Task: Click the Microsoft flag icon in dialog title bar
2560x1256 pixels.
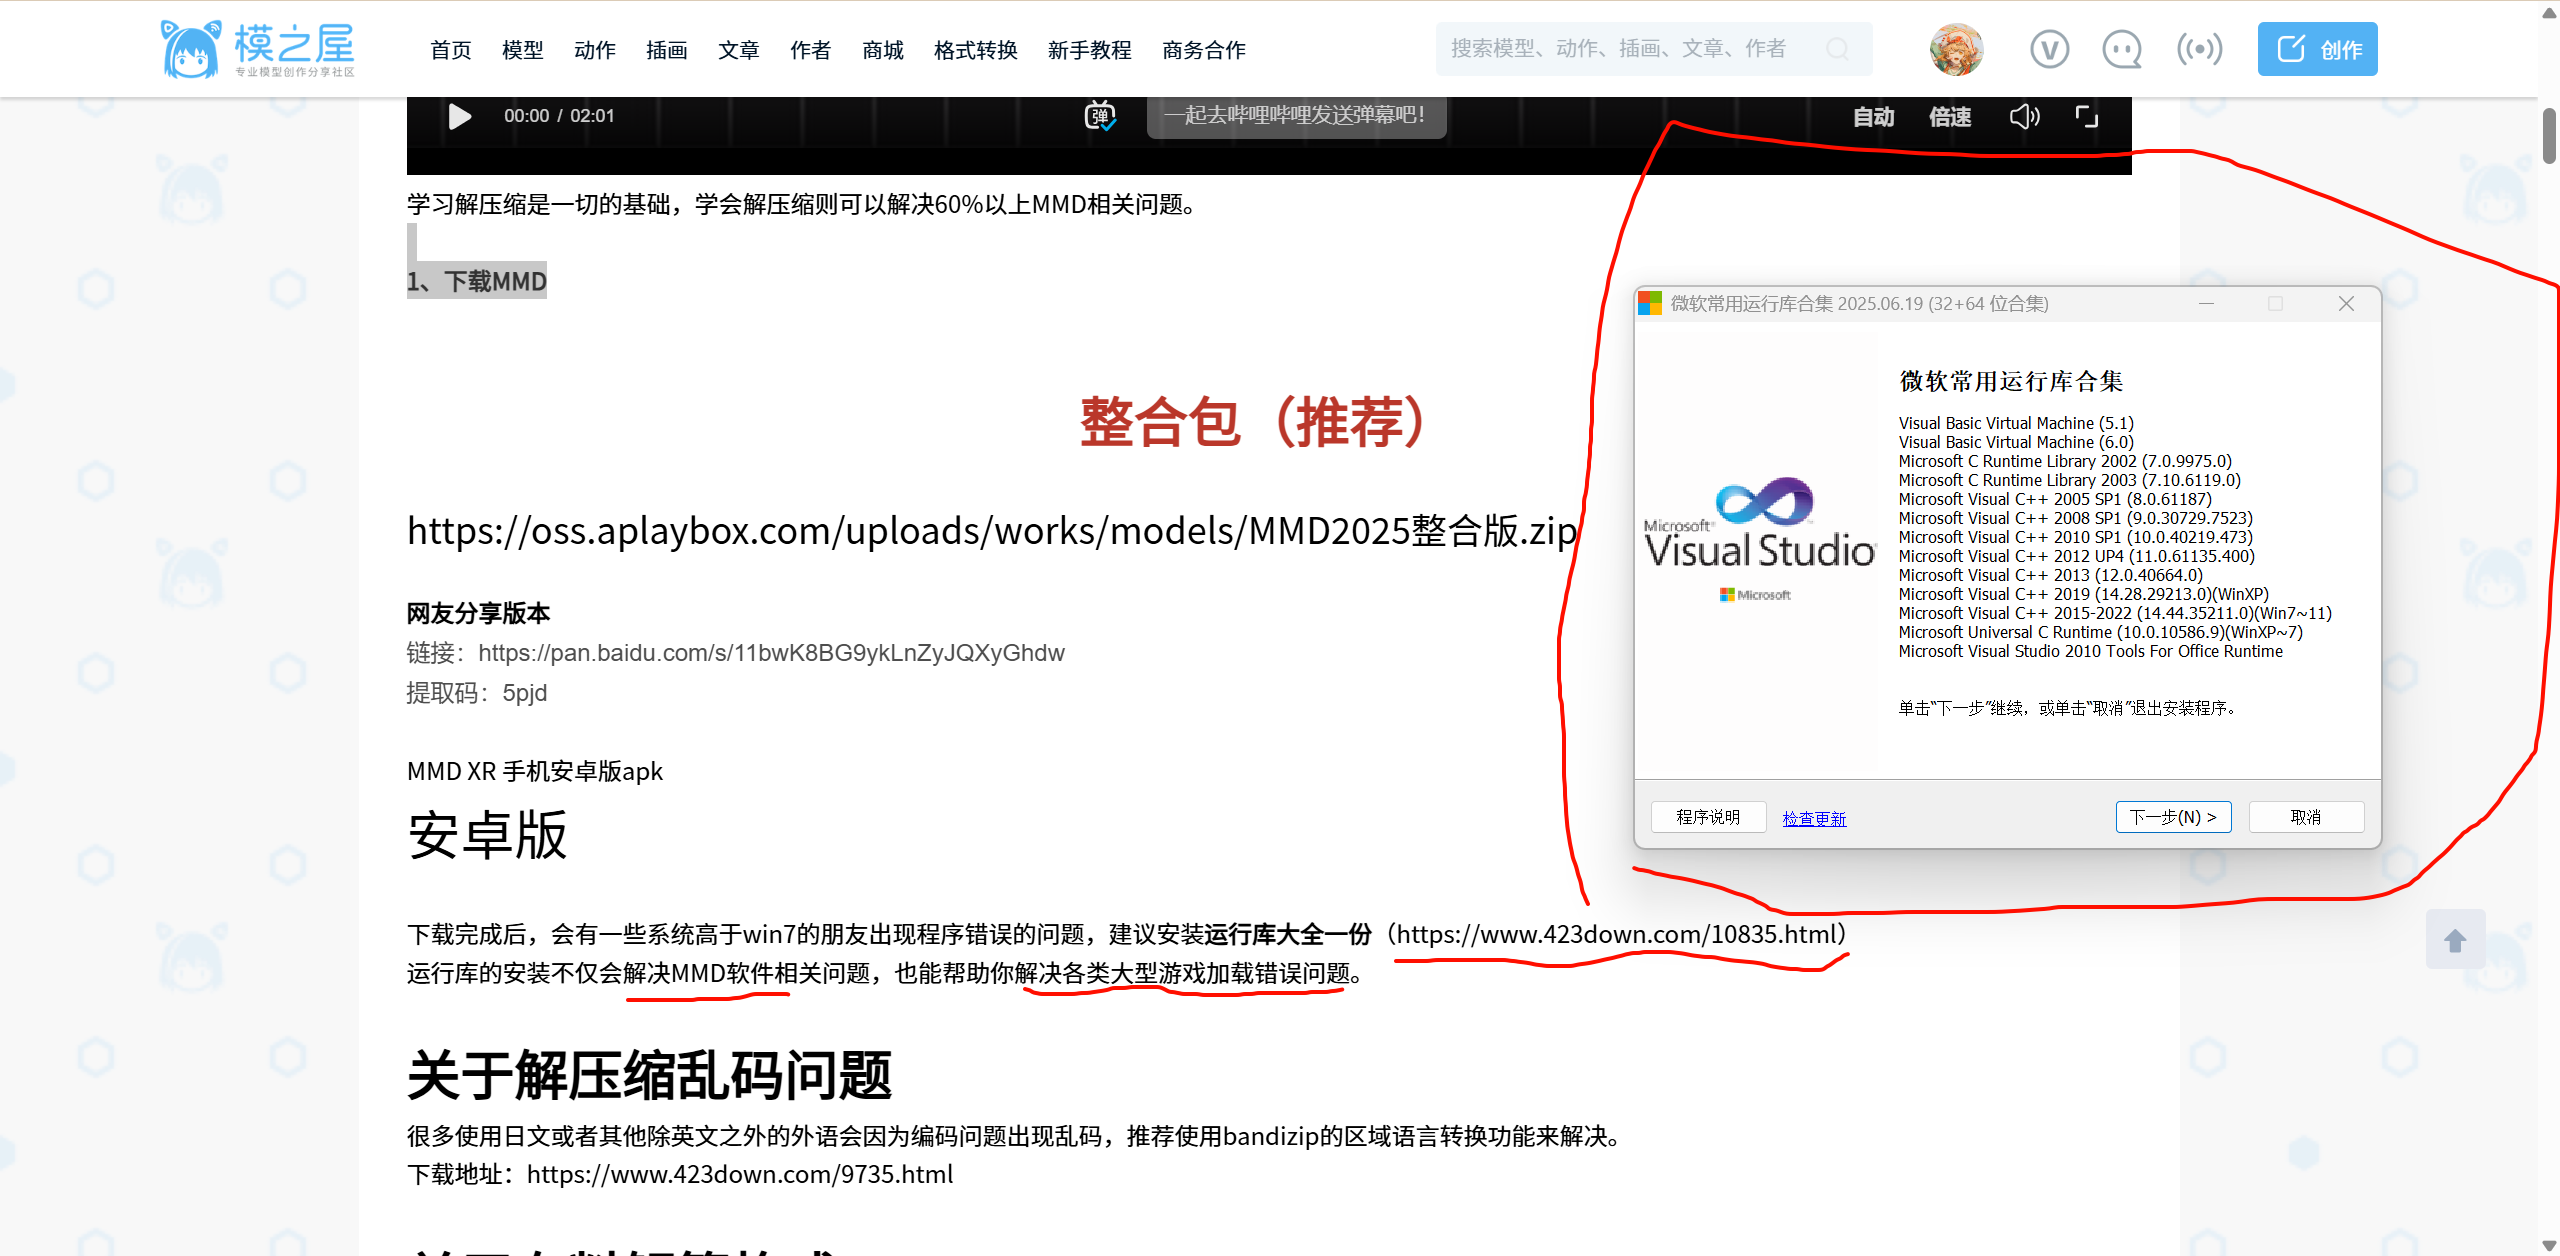Action: 1650,303
